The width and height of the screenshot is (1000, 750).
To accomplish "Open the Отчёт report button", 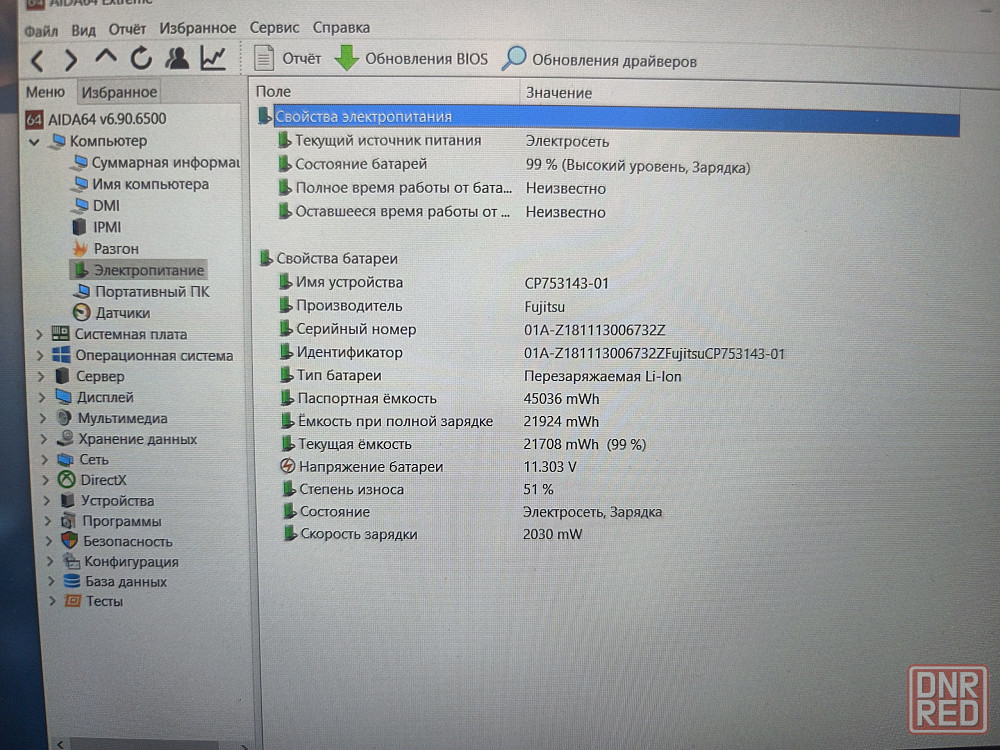I will tap(288, 59).
